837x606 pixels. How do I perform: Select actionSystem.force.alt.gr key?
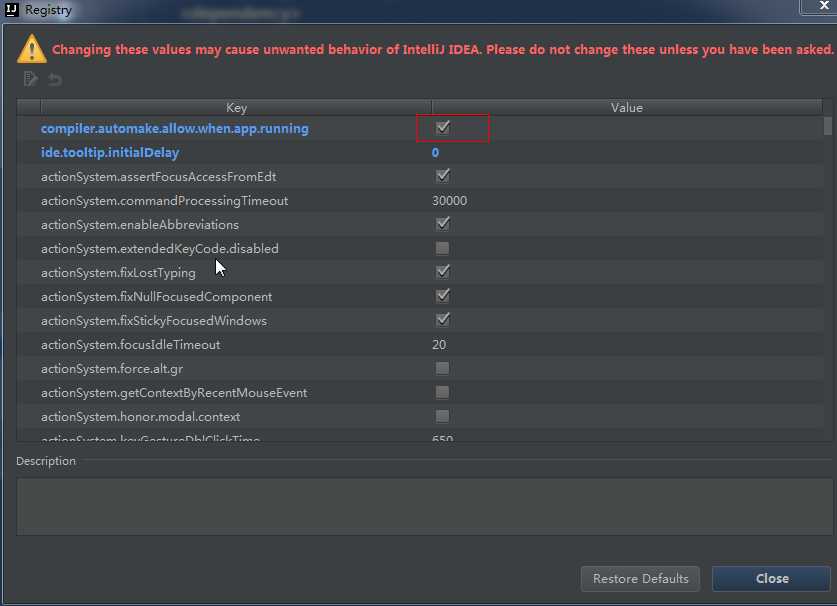pyautogui.click(x=112, y=369)
